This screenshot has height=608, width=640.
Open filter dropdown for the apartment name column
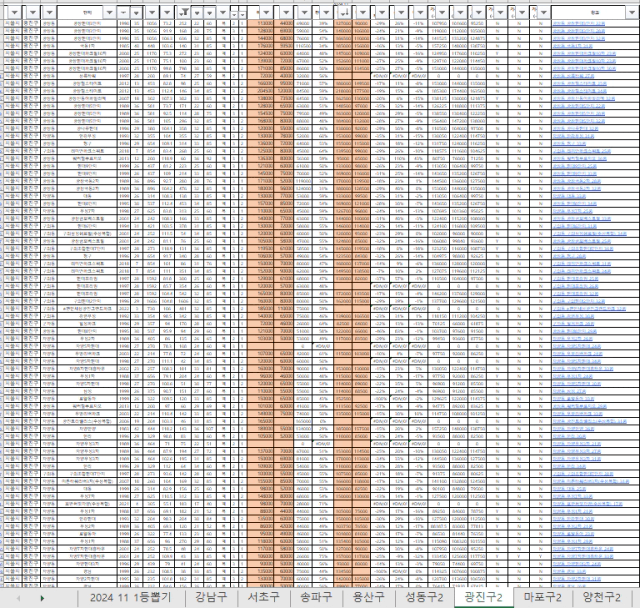point(109,13)
